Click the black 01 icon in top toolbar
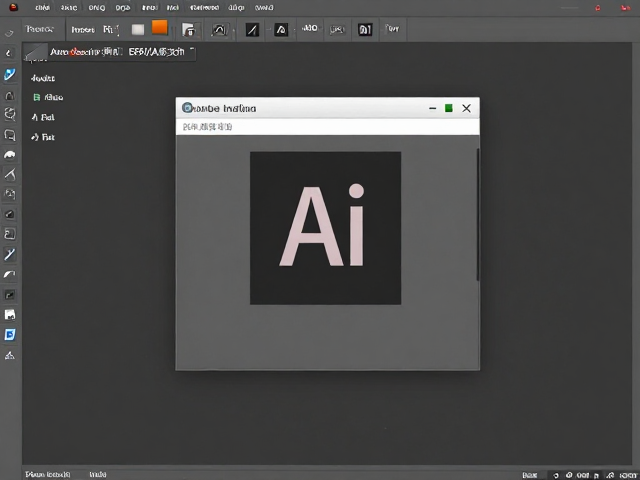 (365, 29)
